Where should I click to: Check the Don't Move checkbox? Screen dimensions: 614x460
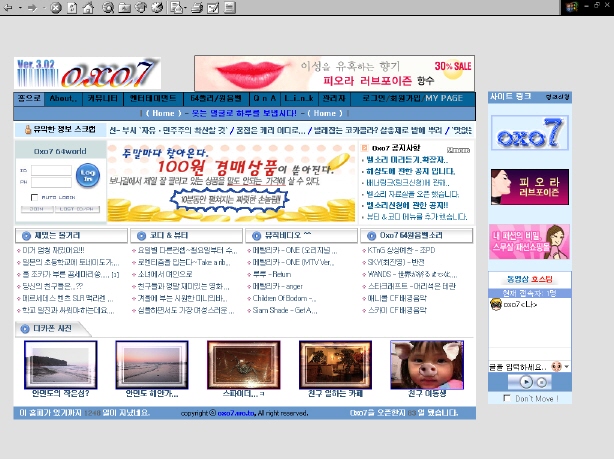point(508,398)
